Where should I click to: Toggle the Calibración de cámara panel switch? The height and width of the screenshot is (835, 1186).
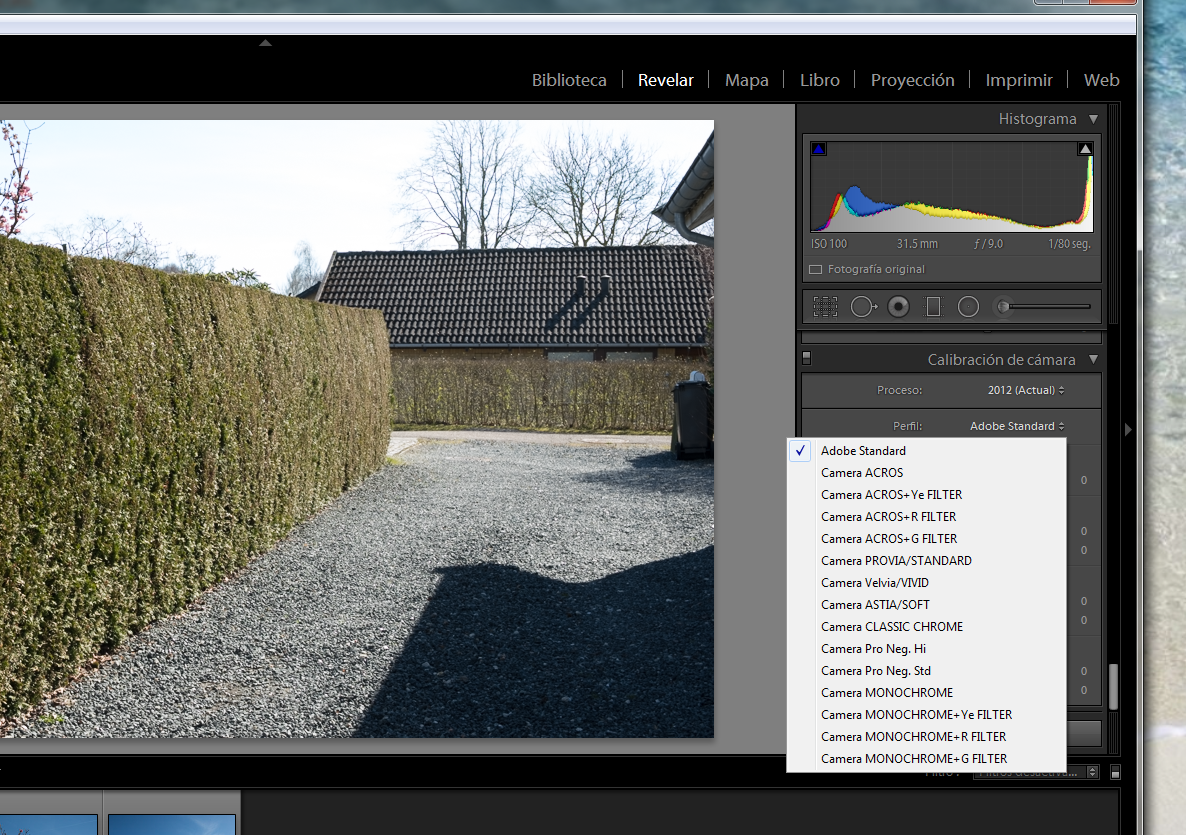[806, 358]
